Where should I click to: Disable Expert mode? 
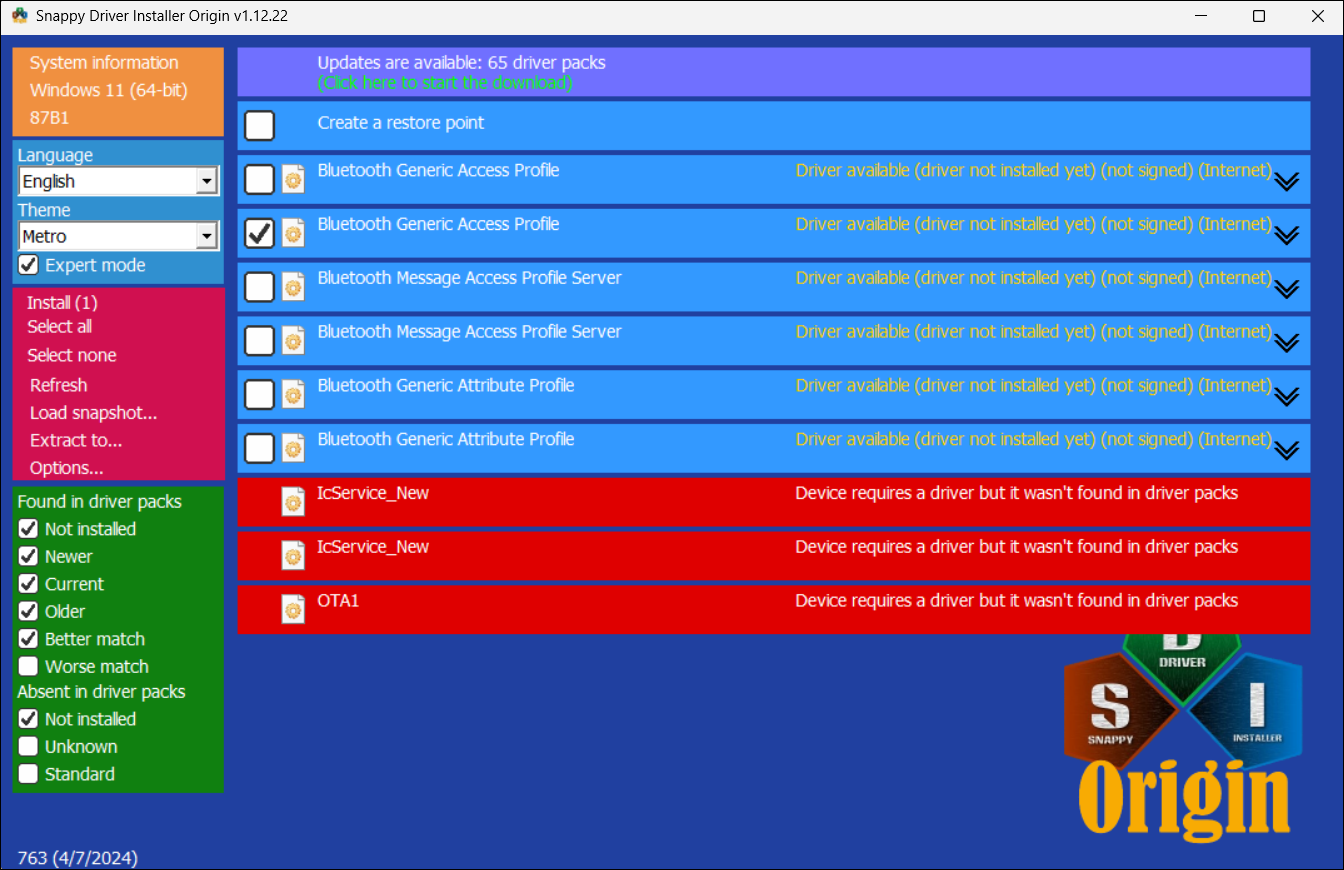(x=27, y=264)
